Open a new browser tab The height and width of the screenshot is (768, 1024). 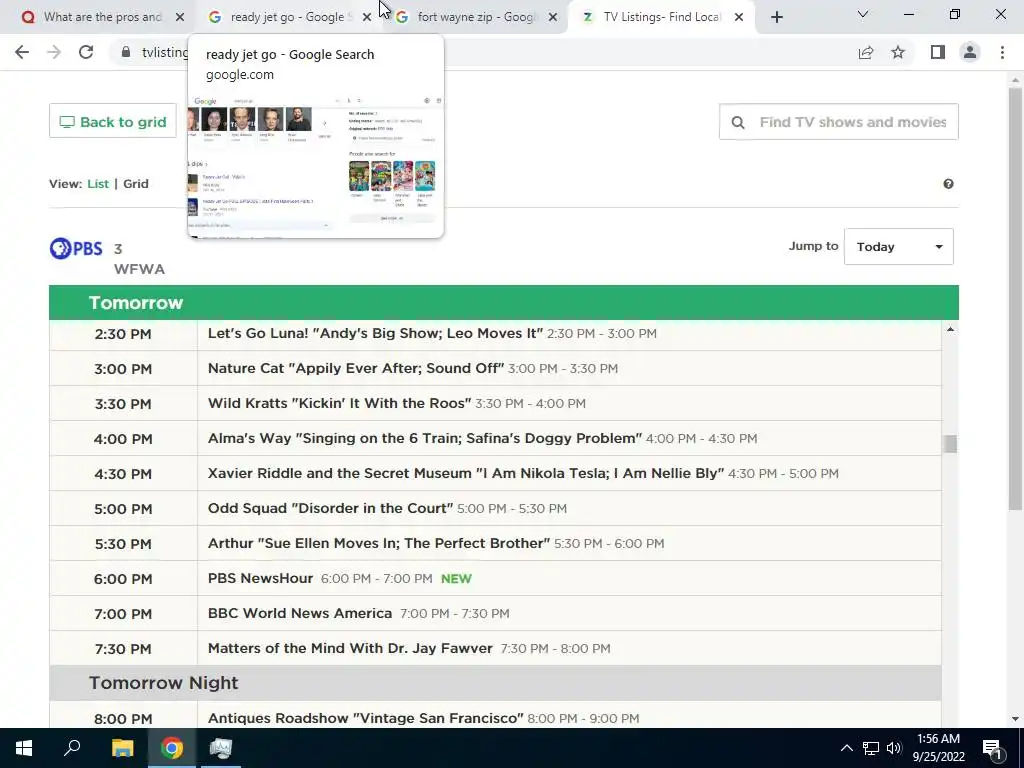776,18
